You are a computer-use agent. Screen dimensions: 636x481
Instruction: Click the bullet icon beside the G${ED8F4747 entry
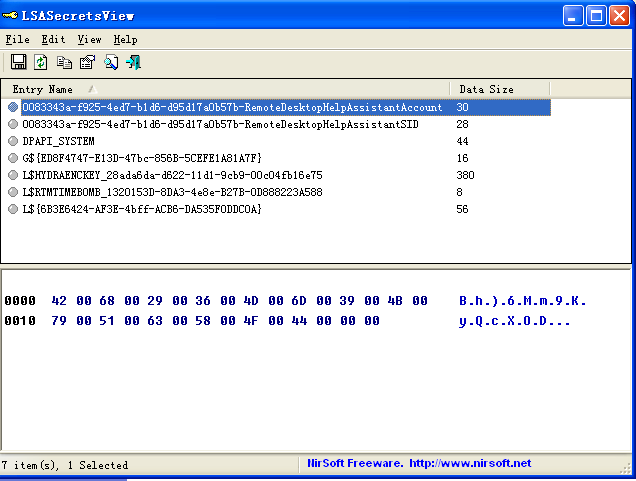[x=13, y=158]
